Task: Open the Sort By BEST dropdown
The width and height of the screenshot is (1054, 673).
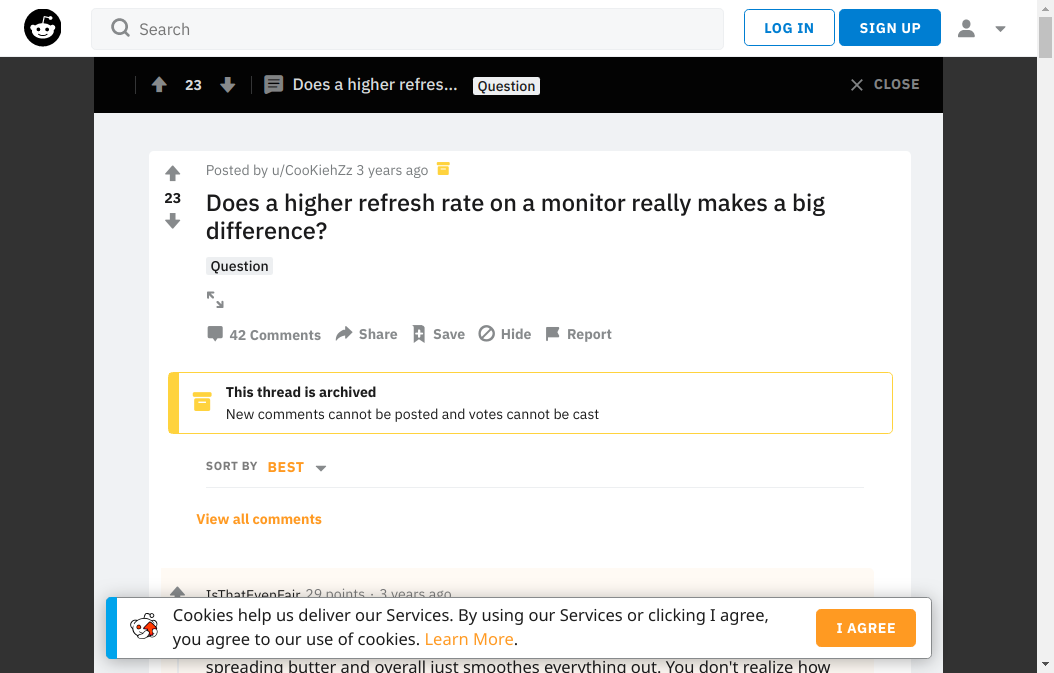Action: pos(296,467)
